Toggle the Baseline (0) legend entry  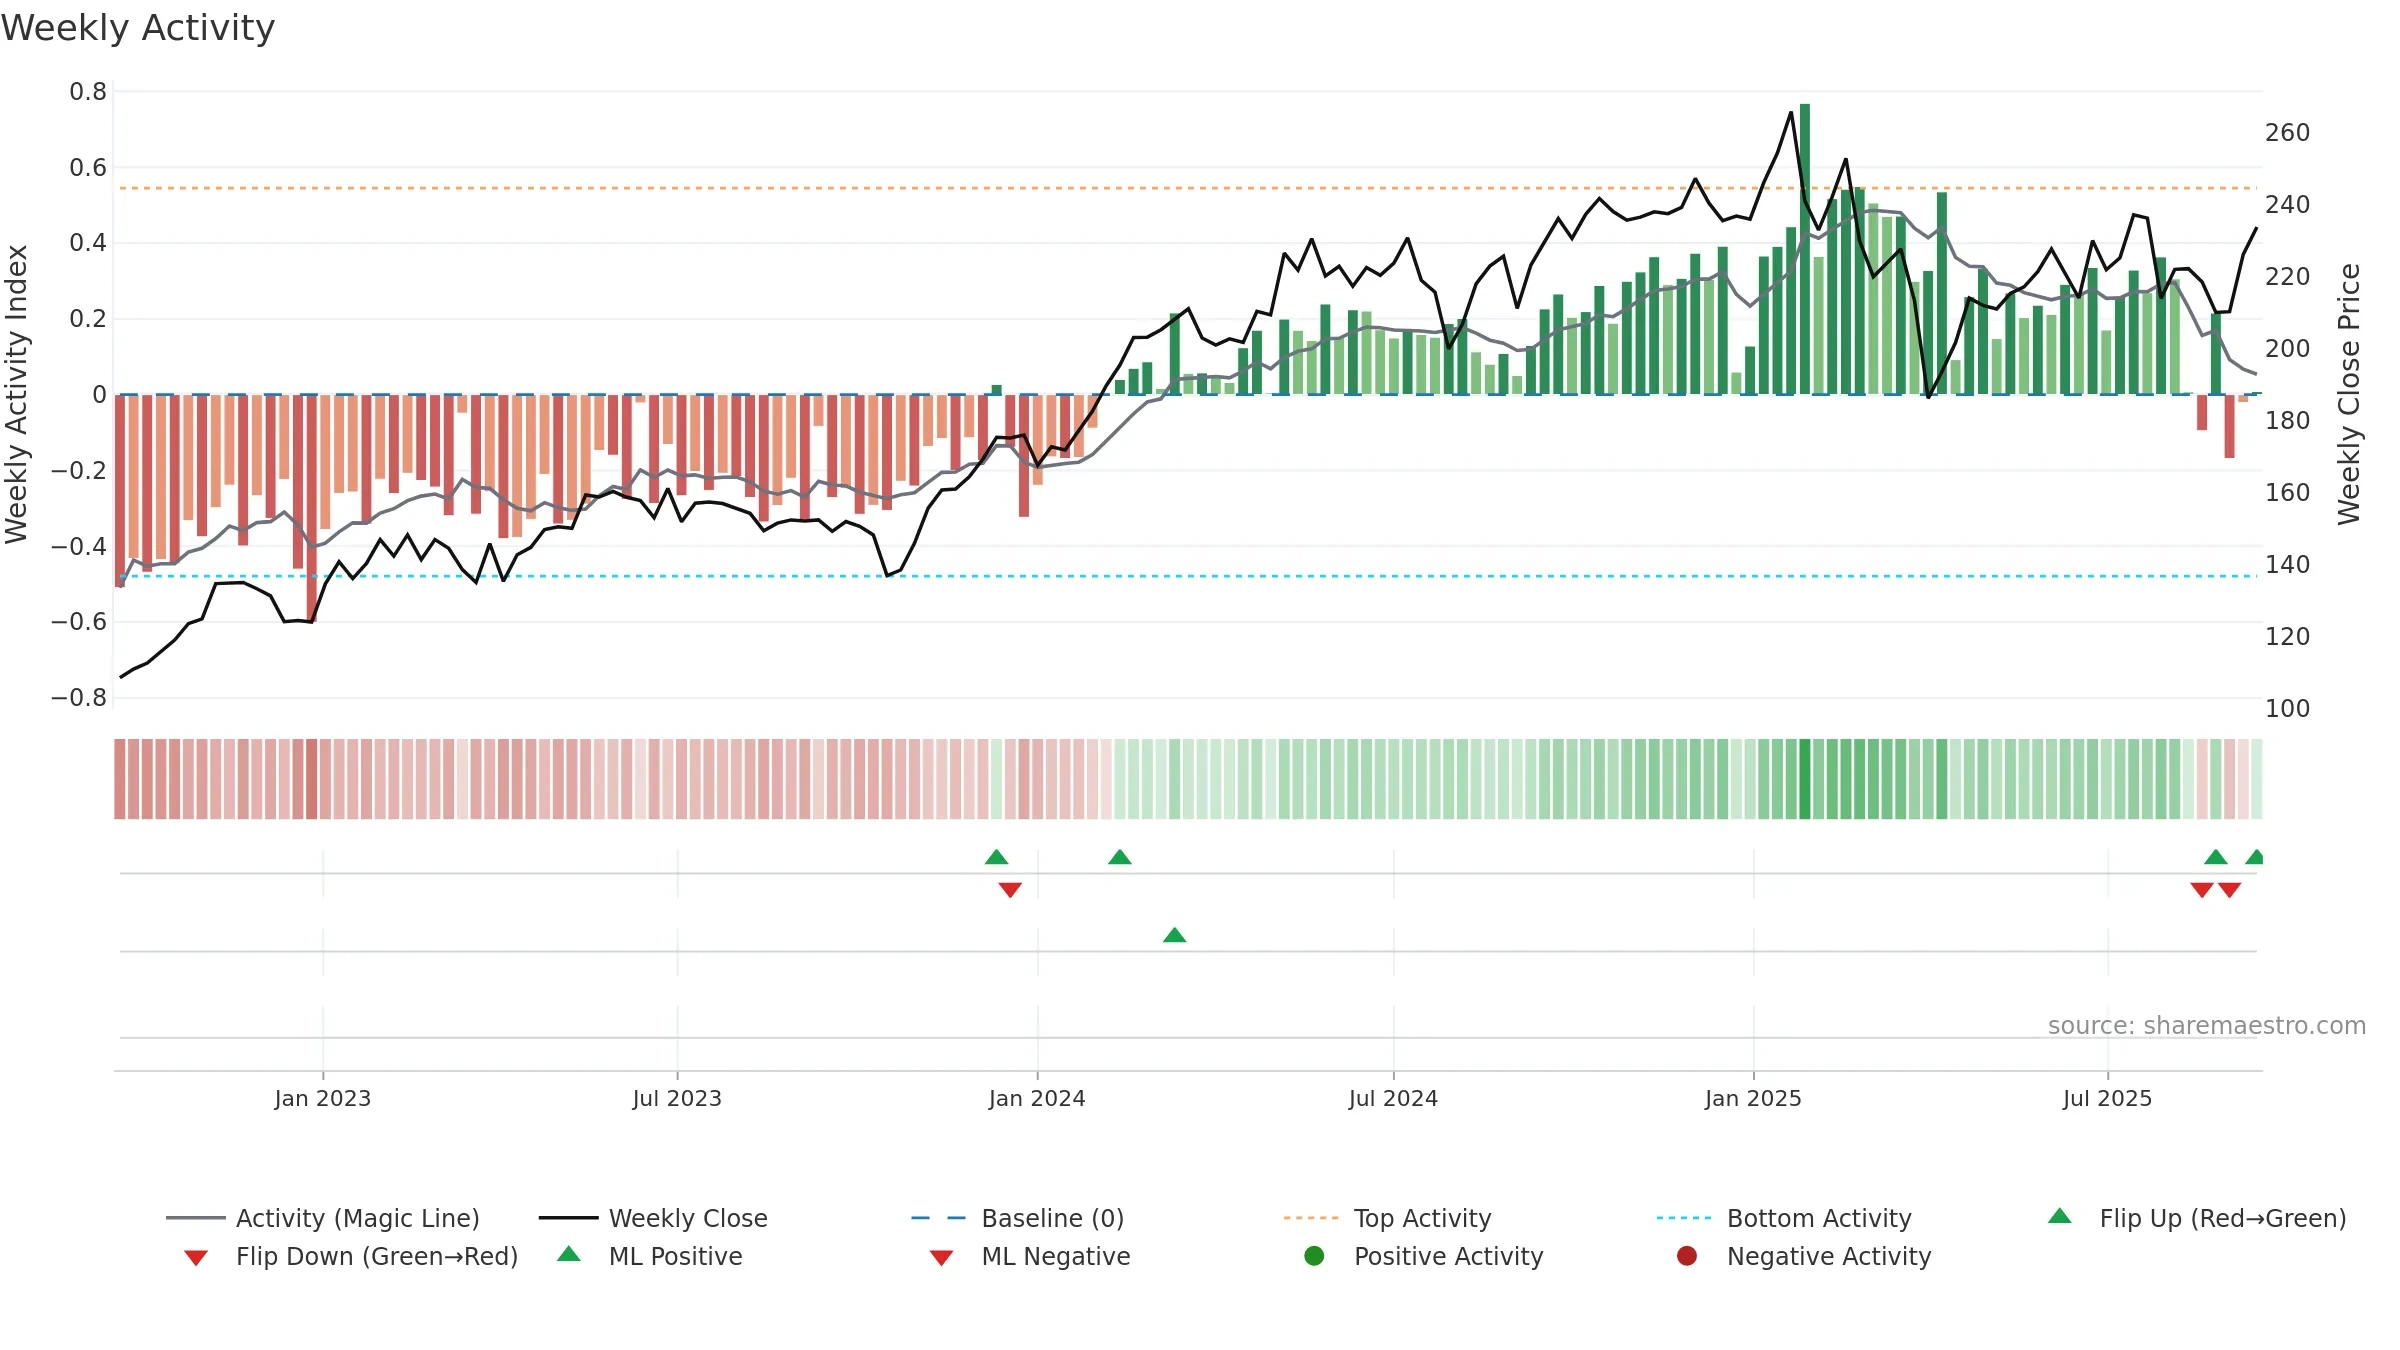coord(1018,1218)
